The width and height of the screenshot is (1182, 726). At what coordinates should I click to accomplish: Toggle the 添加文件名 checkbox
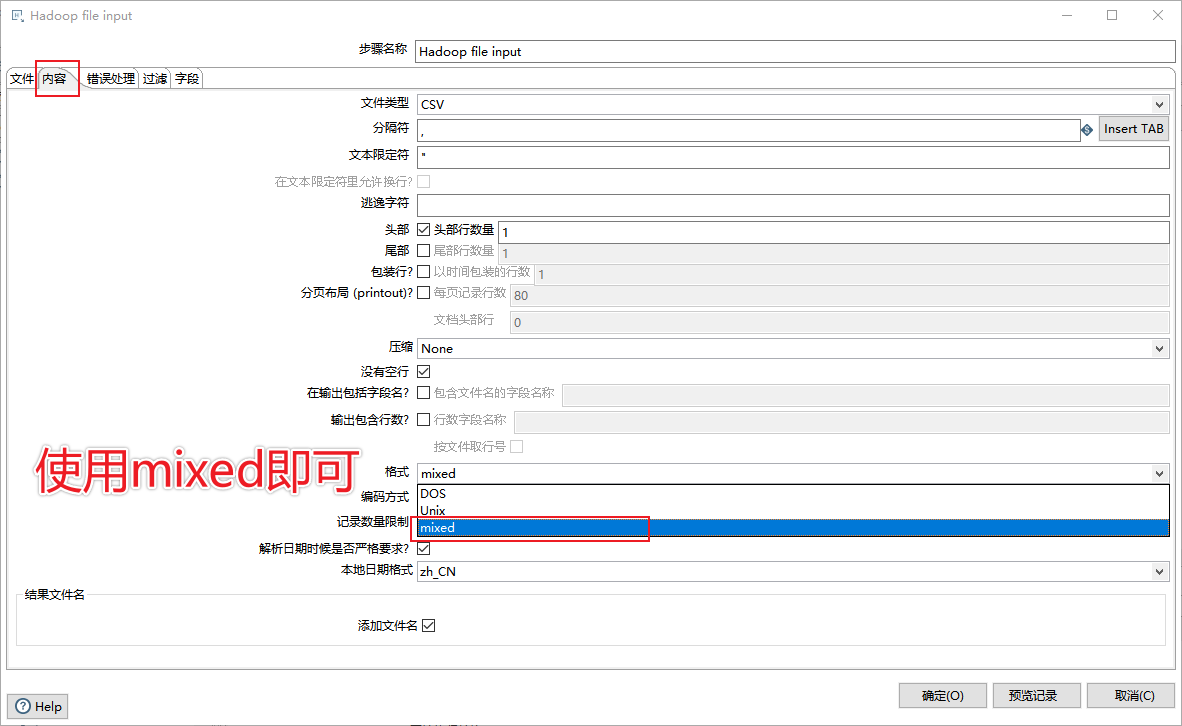(x=429, y=626)
